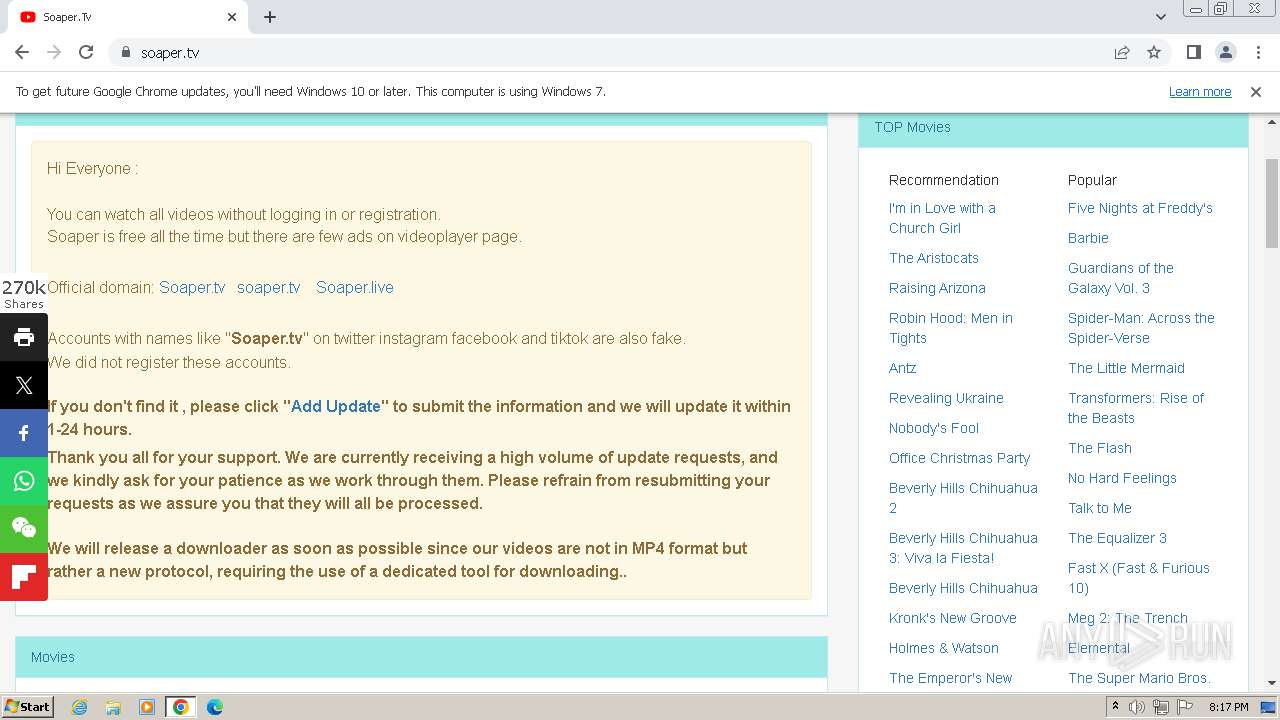Share via the print sidebar icon
This screenshot has width=1280, height=720.
pos(24,337)
